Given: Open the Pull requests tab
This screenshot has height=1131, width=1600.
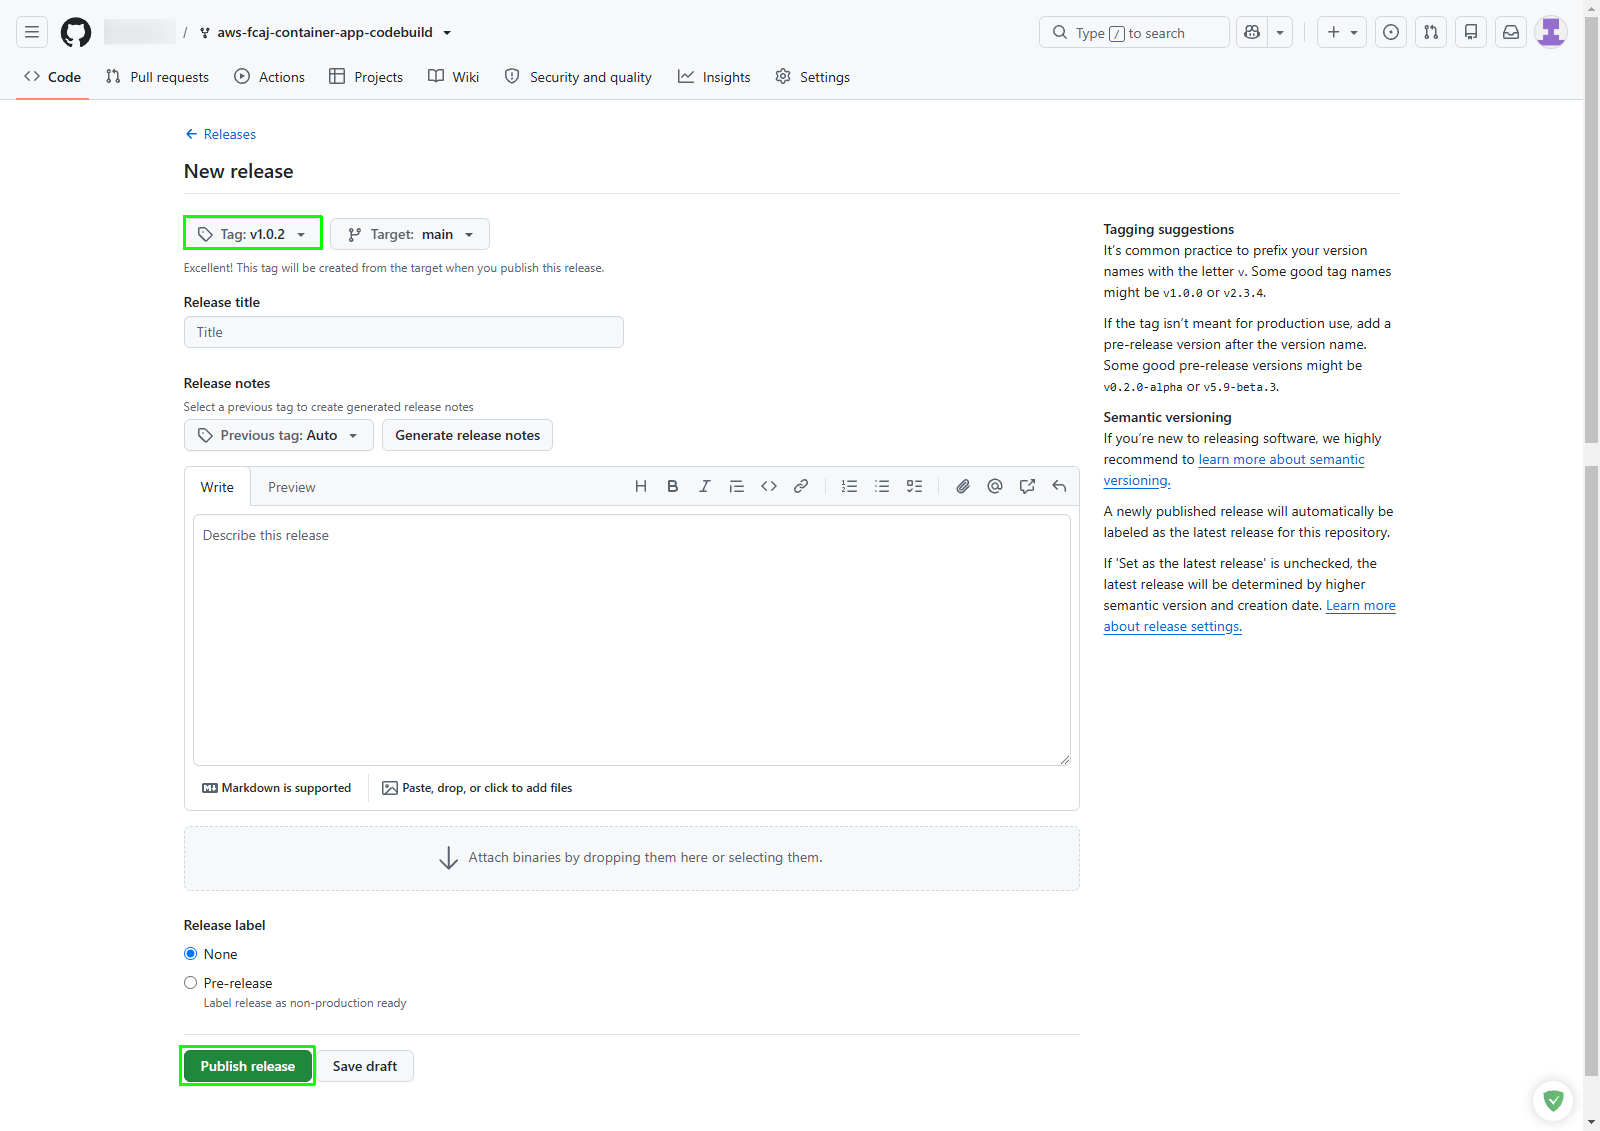Looking at the screenshot, I should pyautogui.click(x=157, y=77).
